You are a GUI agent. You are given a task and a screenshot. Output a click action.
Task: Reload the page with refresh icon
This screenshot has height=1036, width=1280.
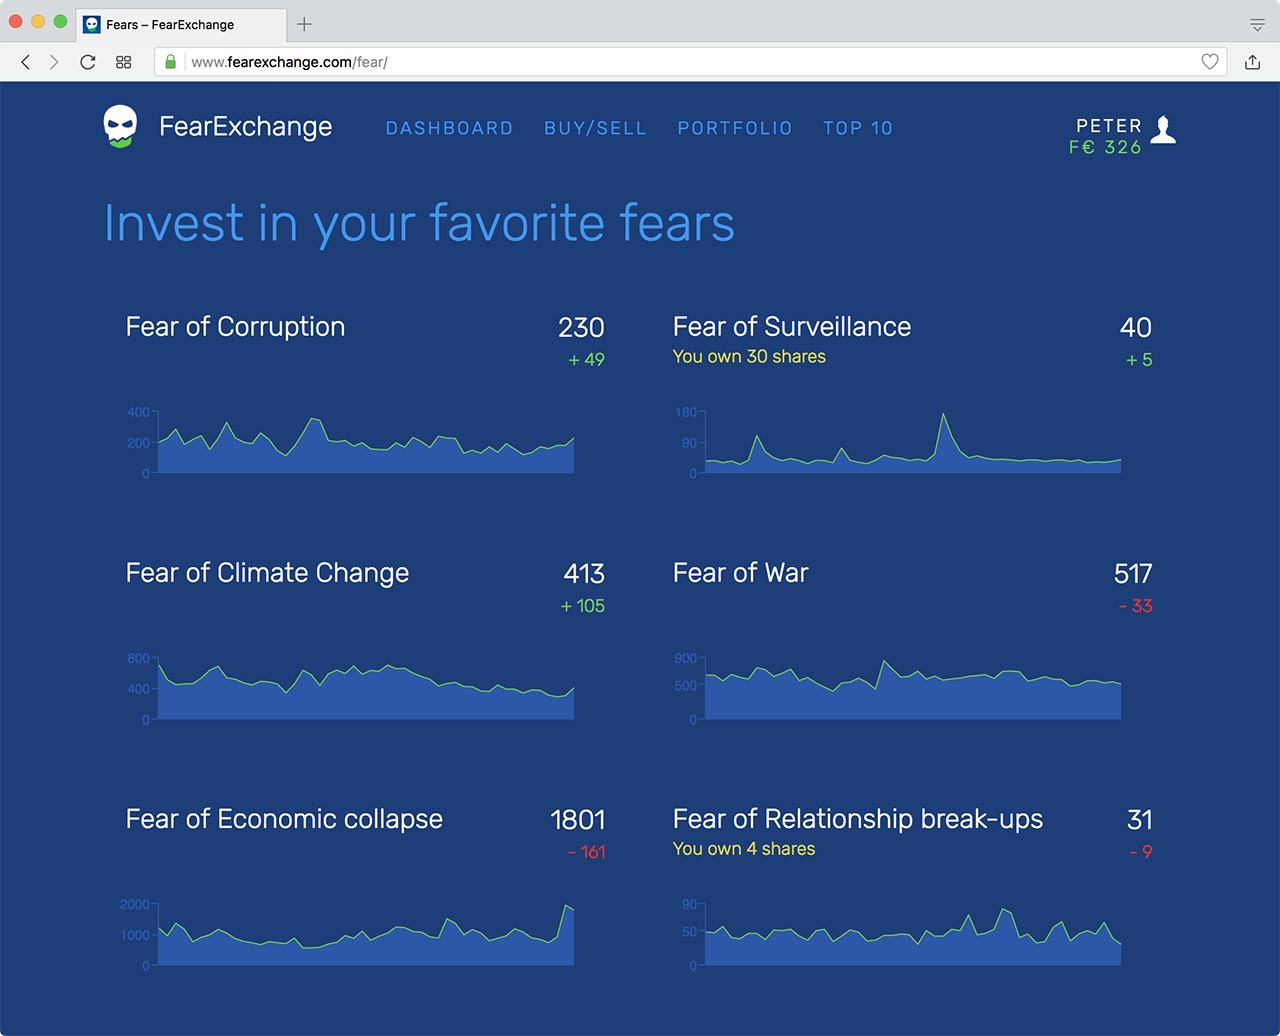tap(88, 62)
